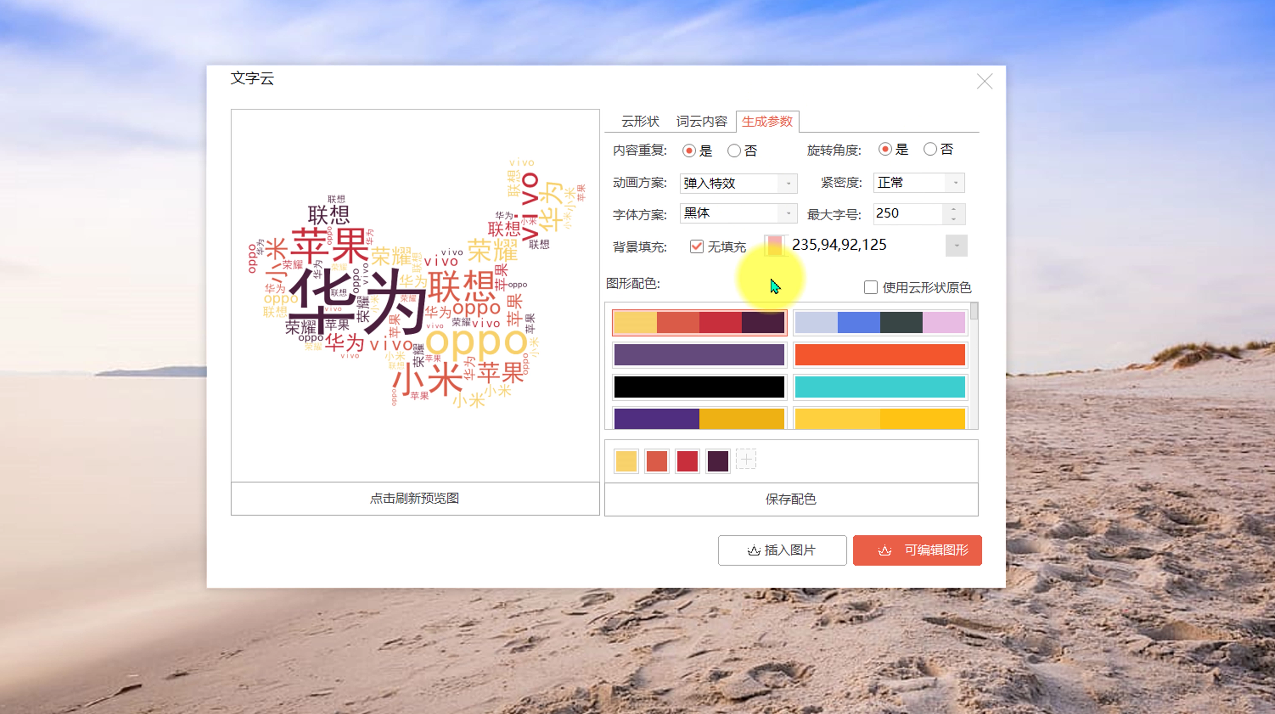This screenshot has height=714, width=1275.
Task: Select the yellow custom color square
Action: [x=626, y=461]
